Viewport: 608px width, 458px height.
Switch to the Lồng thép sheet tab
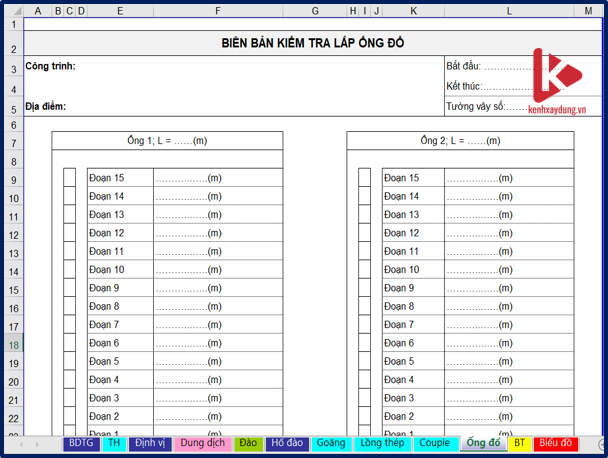(x=382, y=442)
